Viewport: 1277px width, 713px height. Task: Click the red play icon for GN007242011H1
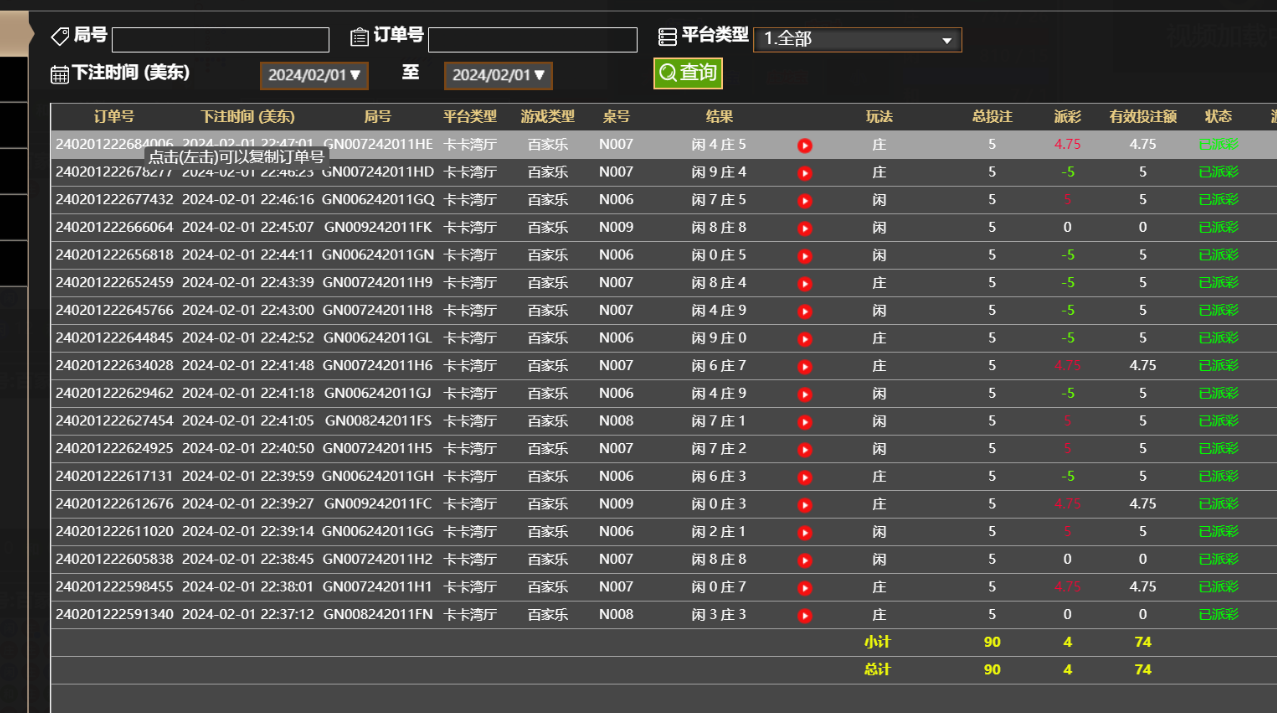coord(804,588)
